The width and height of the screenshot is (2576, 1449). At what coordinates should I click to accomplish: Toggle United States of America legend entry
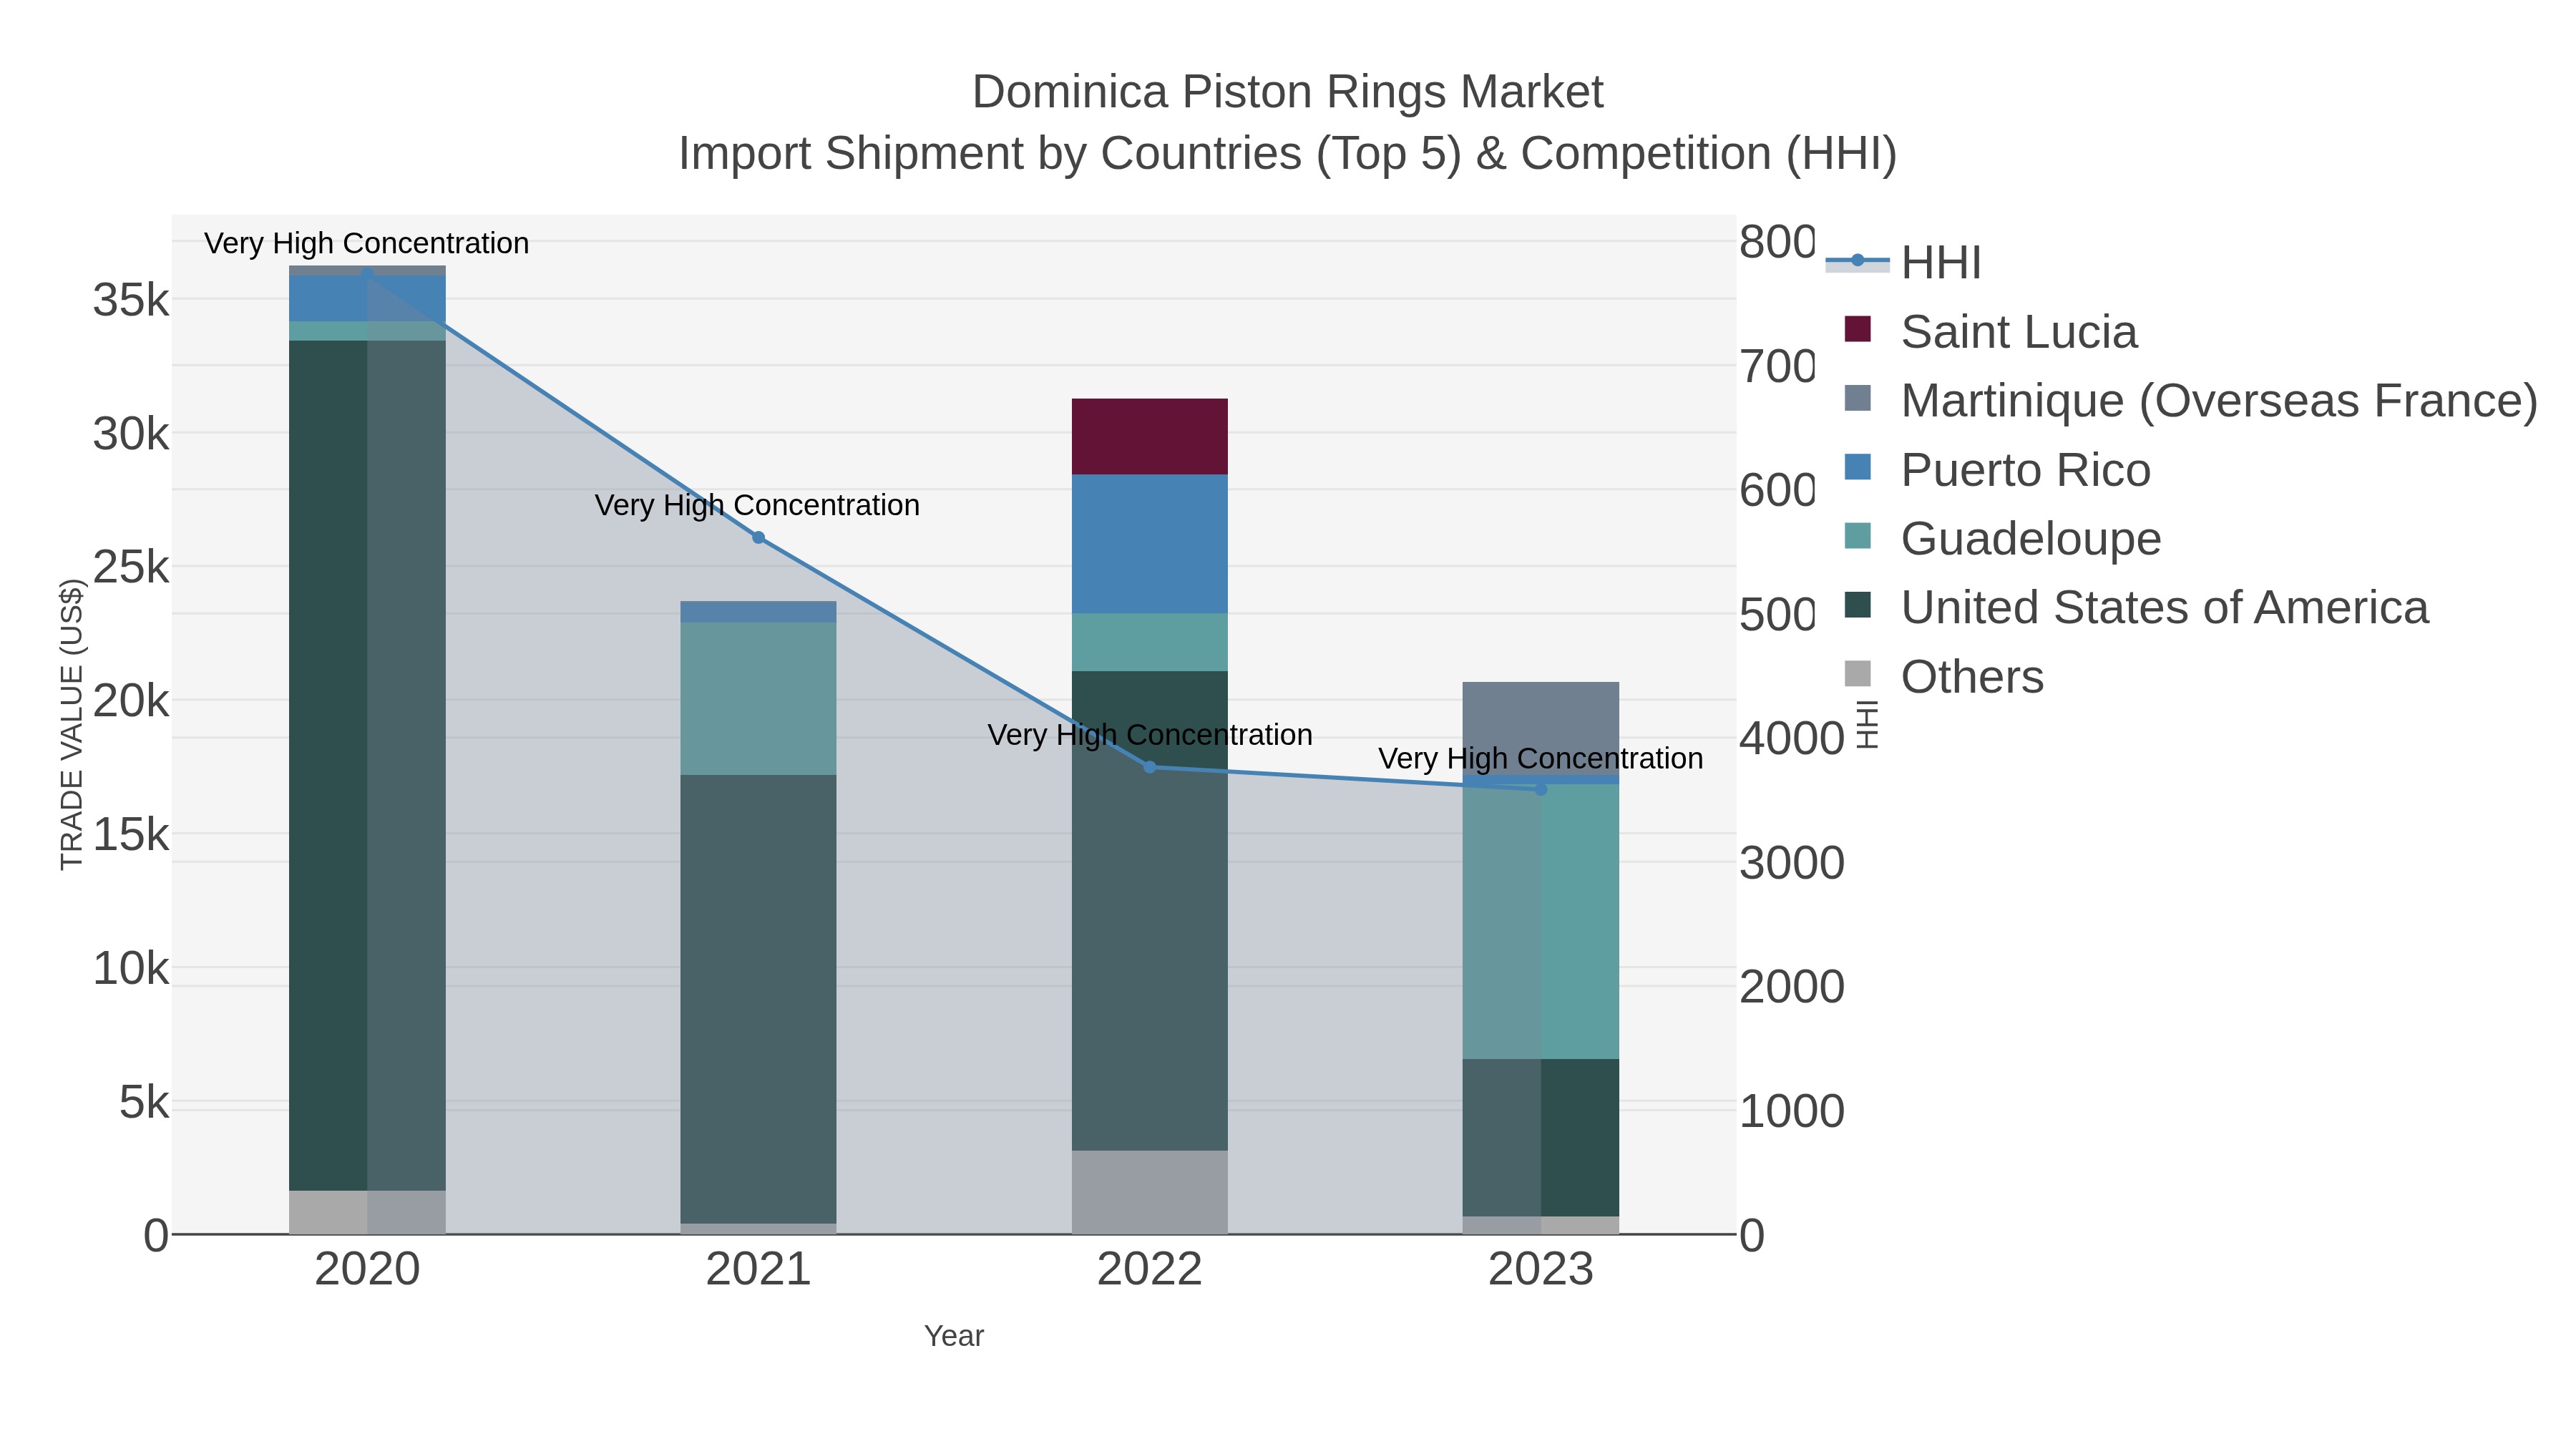point(2136,608)
